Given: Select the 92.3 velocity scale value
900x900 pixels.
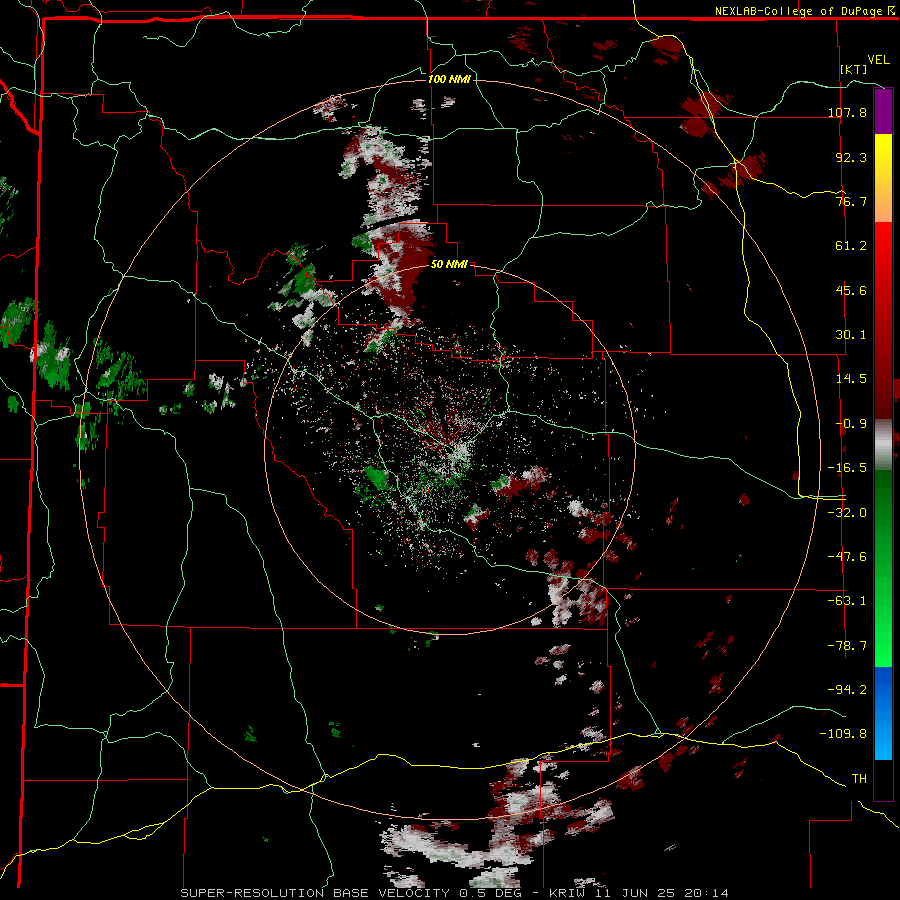Looking at the screenshot, I should pyautogui.click(x=851, y=157).
